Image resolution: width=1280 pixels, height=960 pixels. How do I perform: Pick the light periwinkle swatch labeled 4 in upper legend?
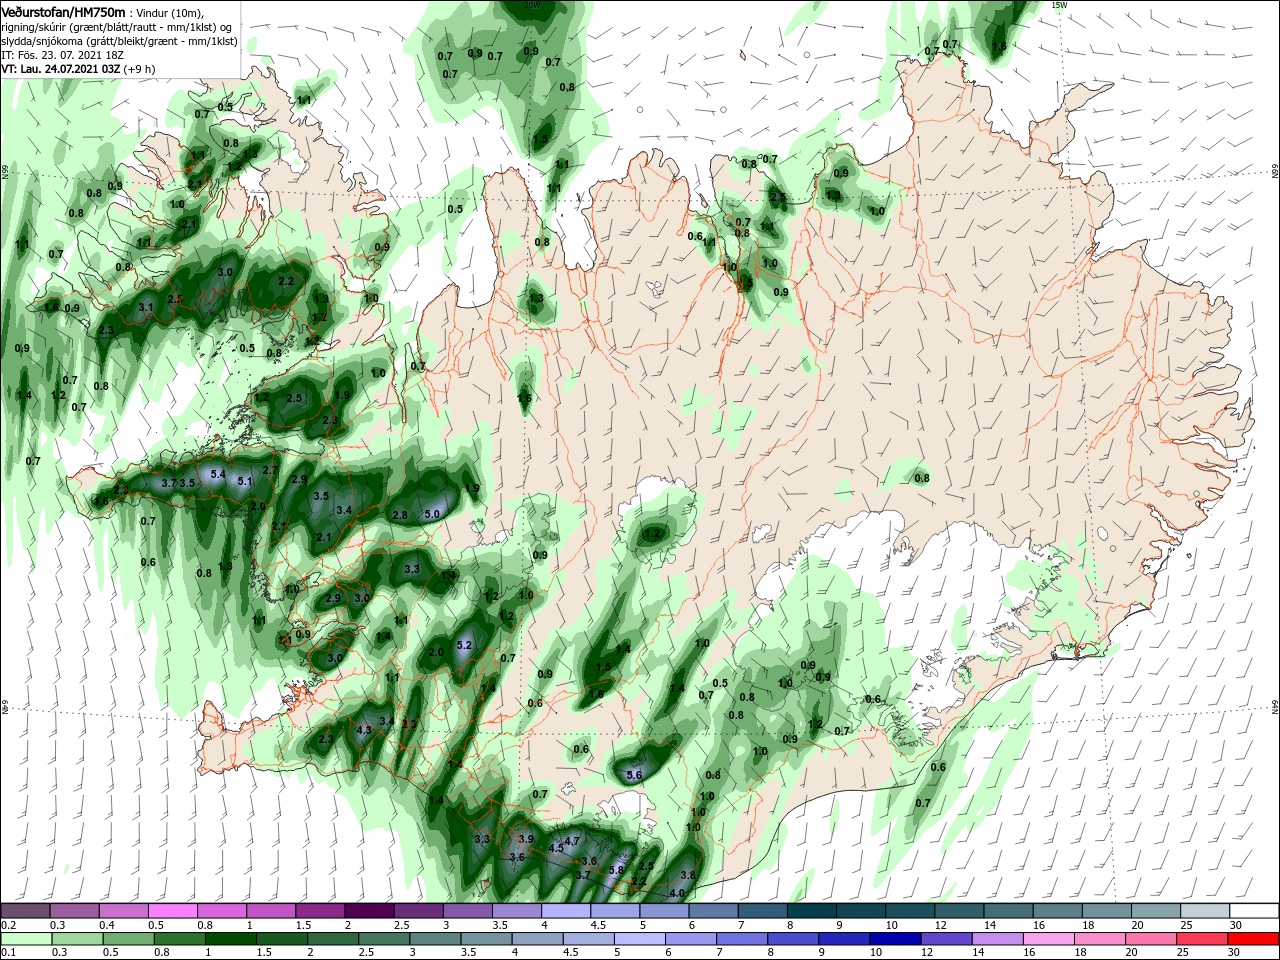pyautogui.click(x=566, y=910)
